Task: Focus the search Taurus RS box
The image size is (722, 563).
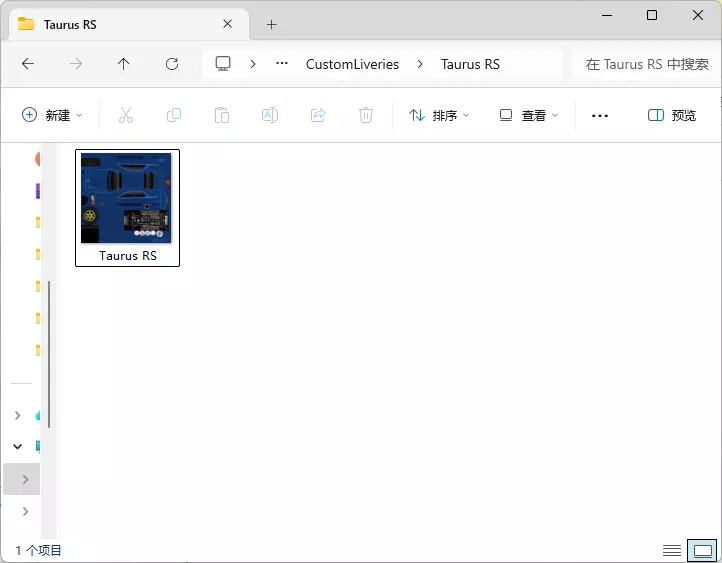Action: click(646, 64)
